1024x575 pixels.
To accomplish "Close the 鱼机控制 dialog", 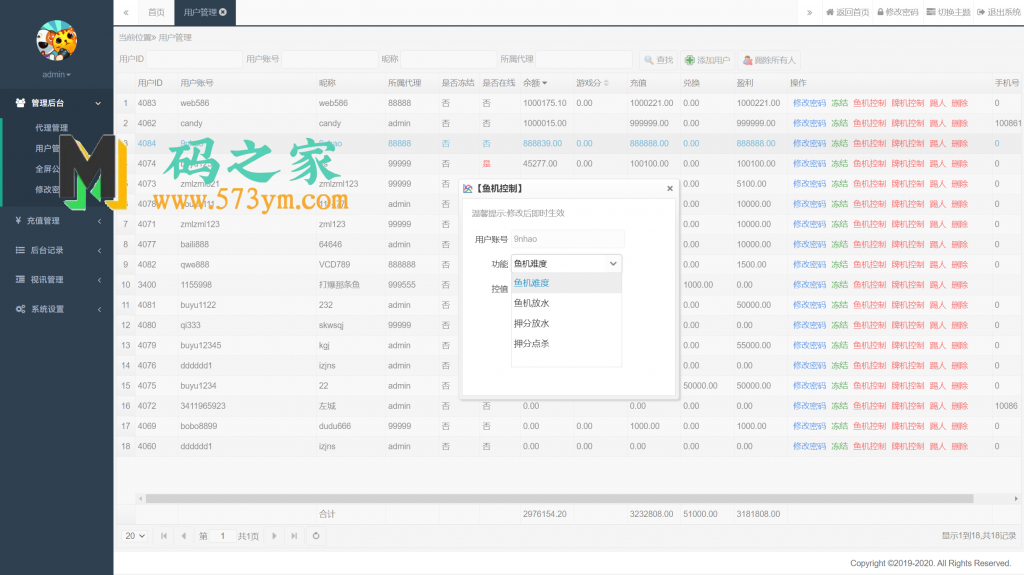I will click(670, 188).
